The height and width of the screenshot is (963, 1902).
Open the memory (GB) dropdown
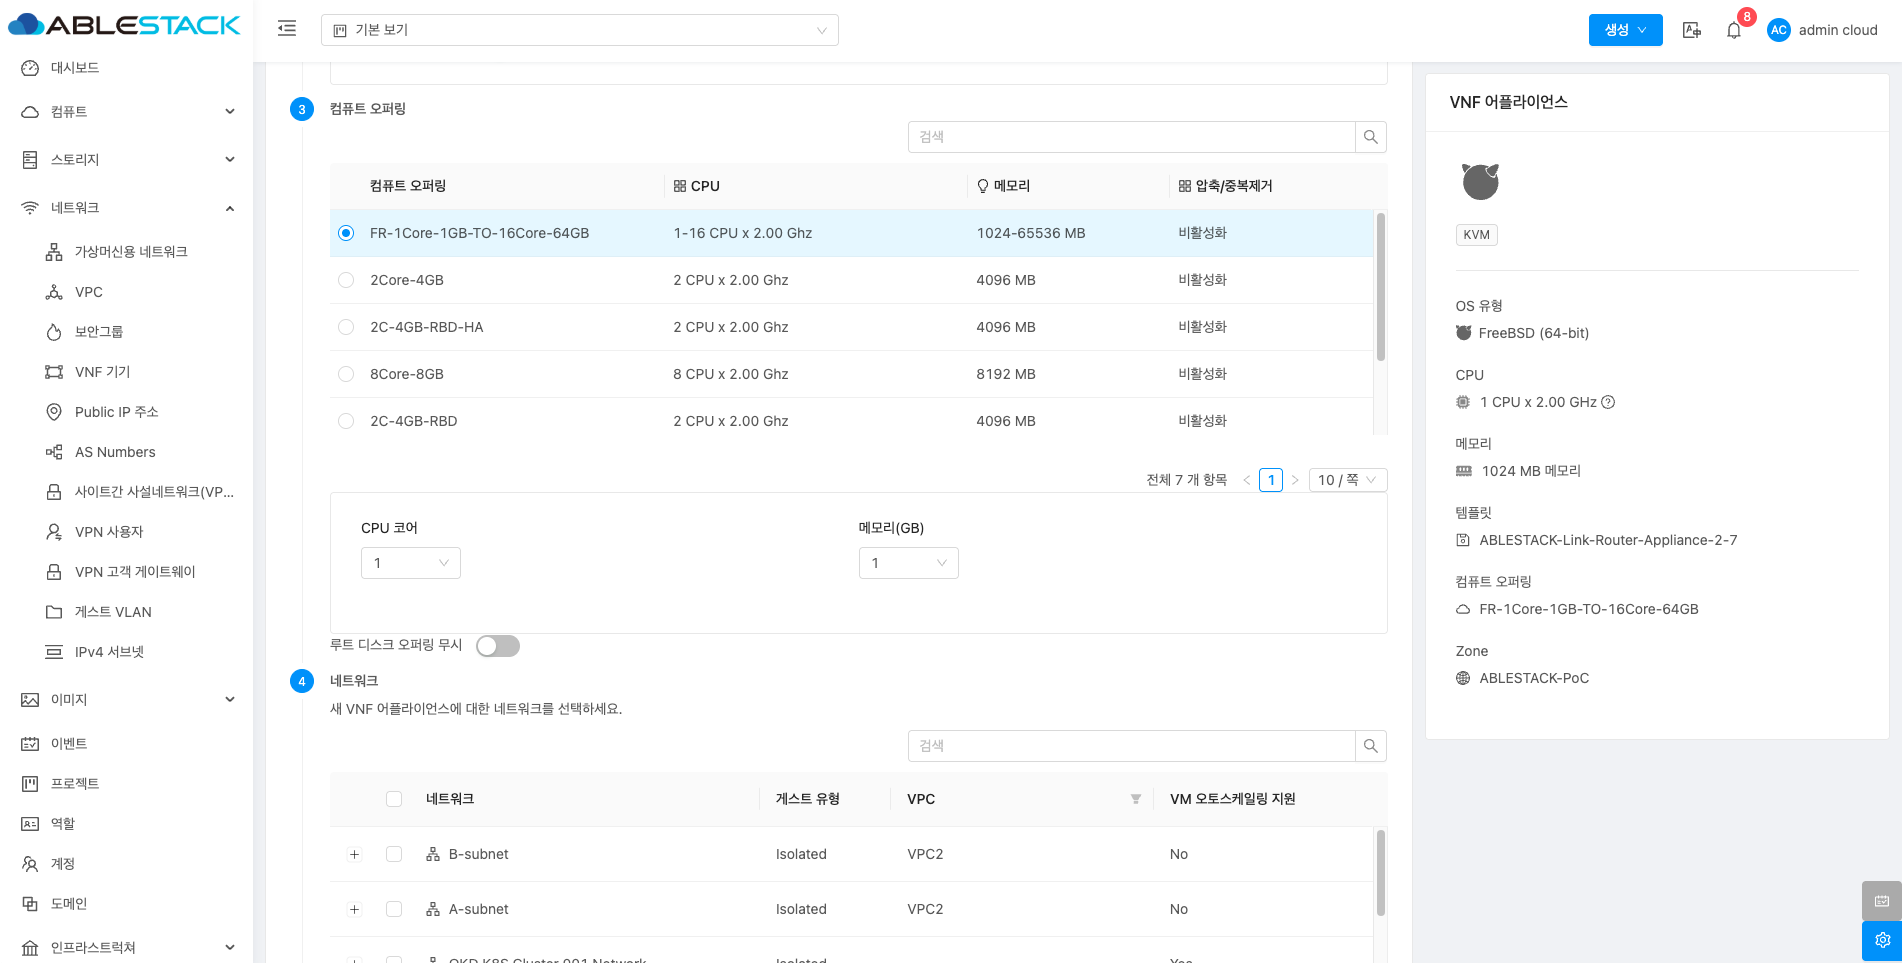coord(908,563)
